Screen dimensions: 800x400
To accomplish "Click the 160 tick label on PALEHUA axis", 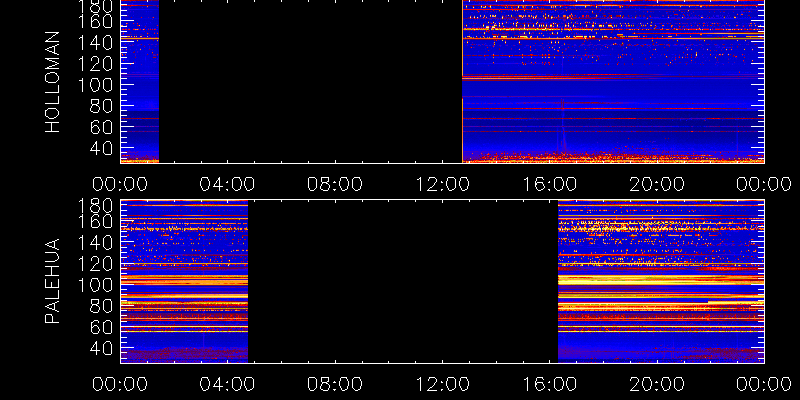I will point(95,221).
